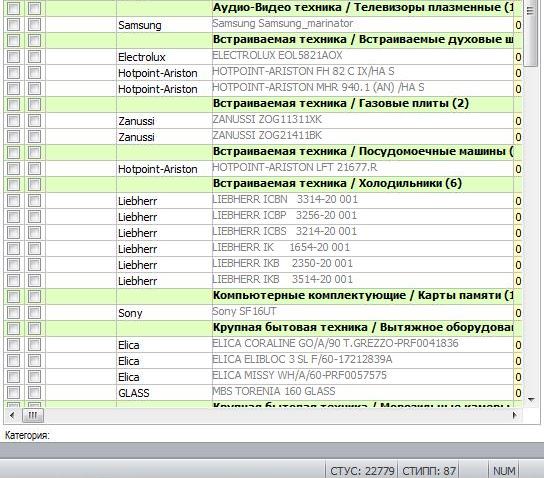
Task: Check first box of HOTPOINT-ARISTON LFT 21677.R
Action: pyautogui.click(x=14, y=169)
